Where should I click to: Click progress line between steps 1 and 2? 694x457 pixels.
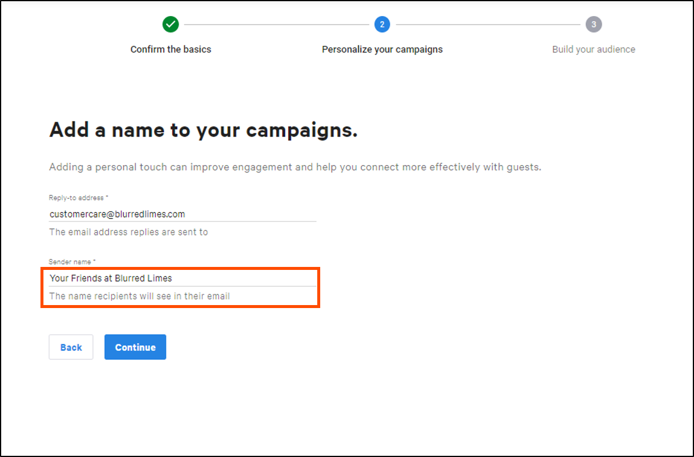point(276,25)
